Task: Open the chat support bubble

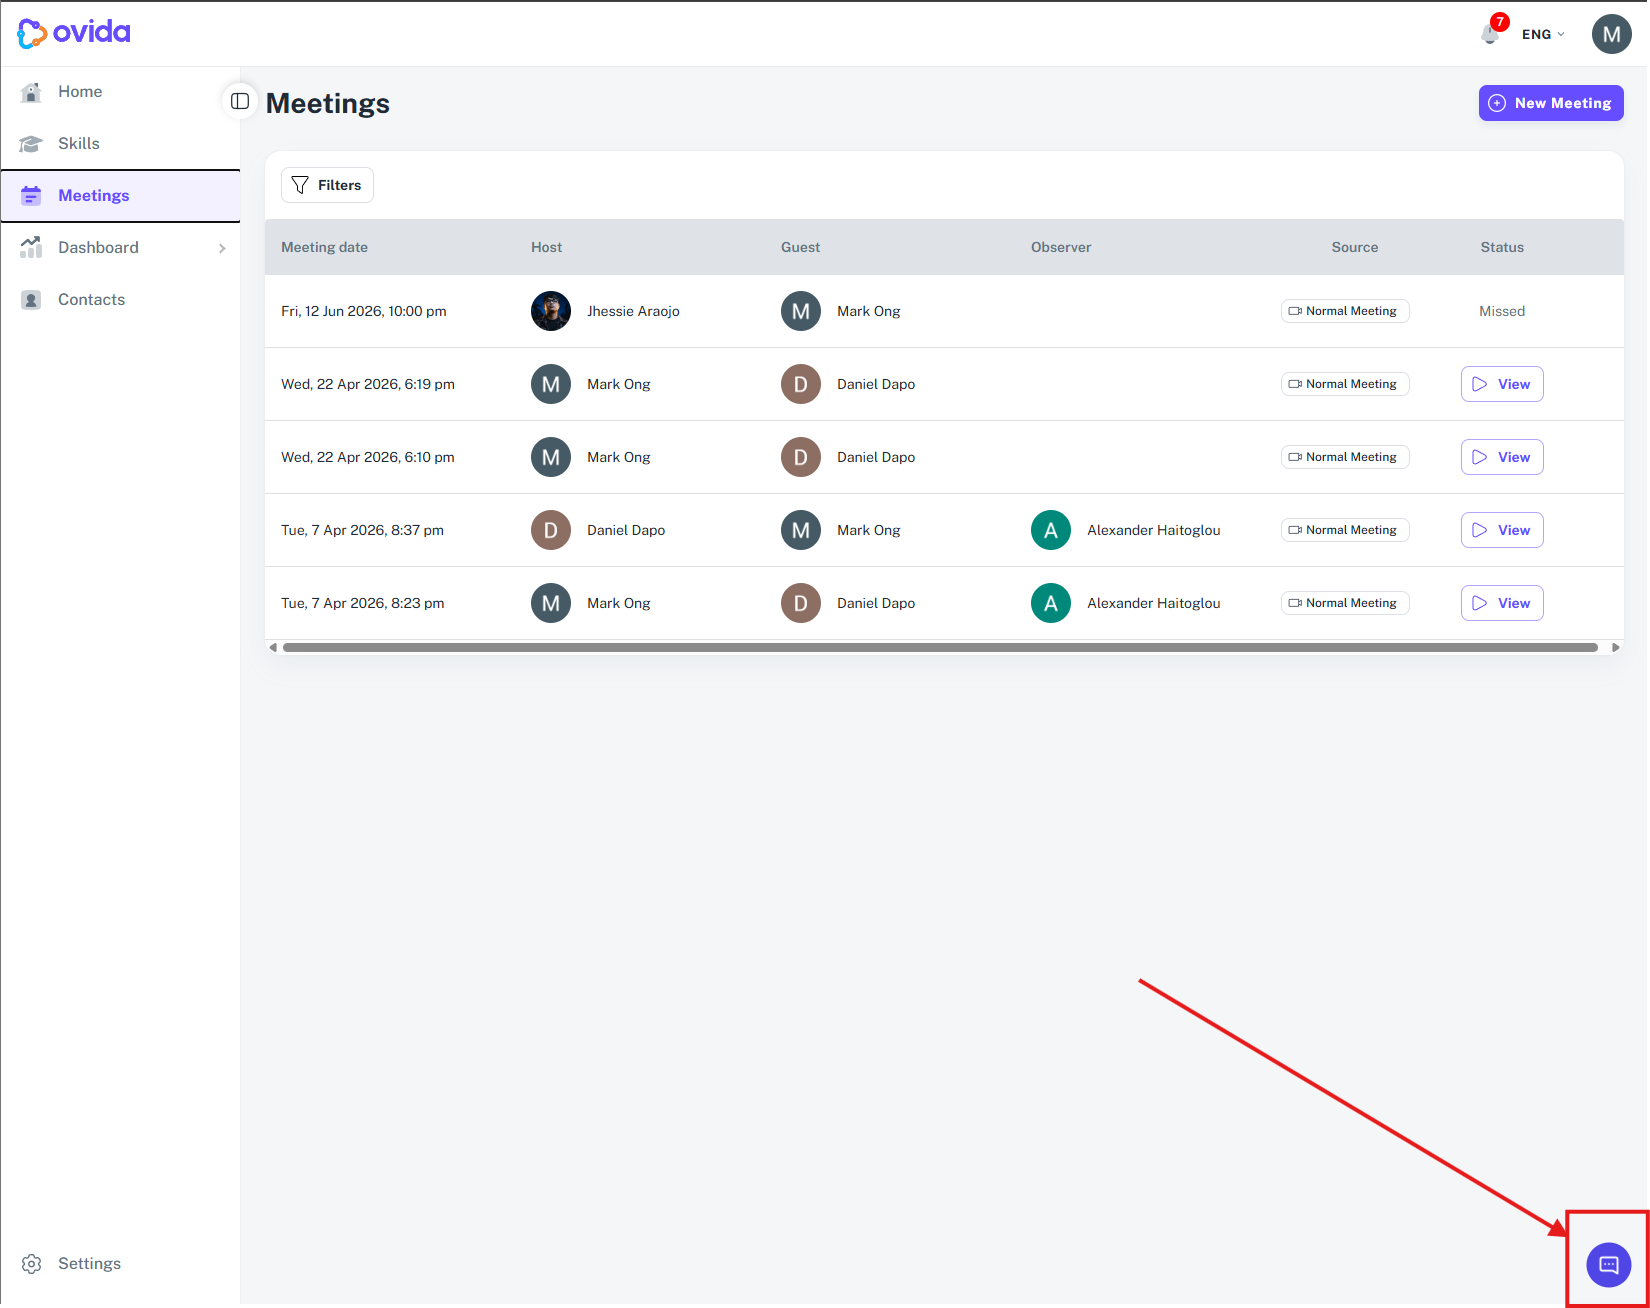Action: pos(1608,1264)
